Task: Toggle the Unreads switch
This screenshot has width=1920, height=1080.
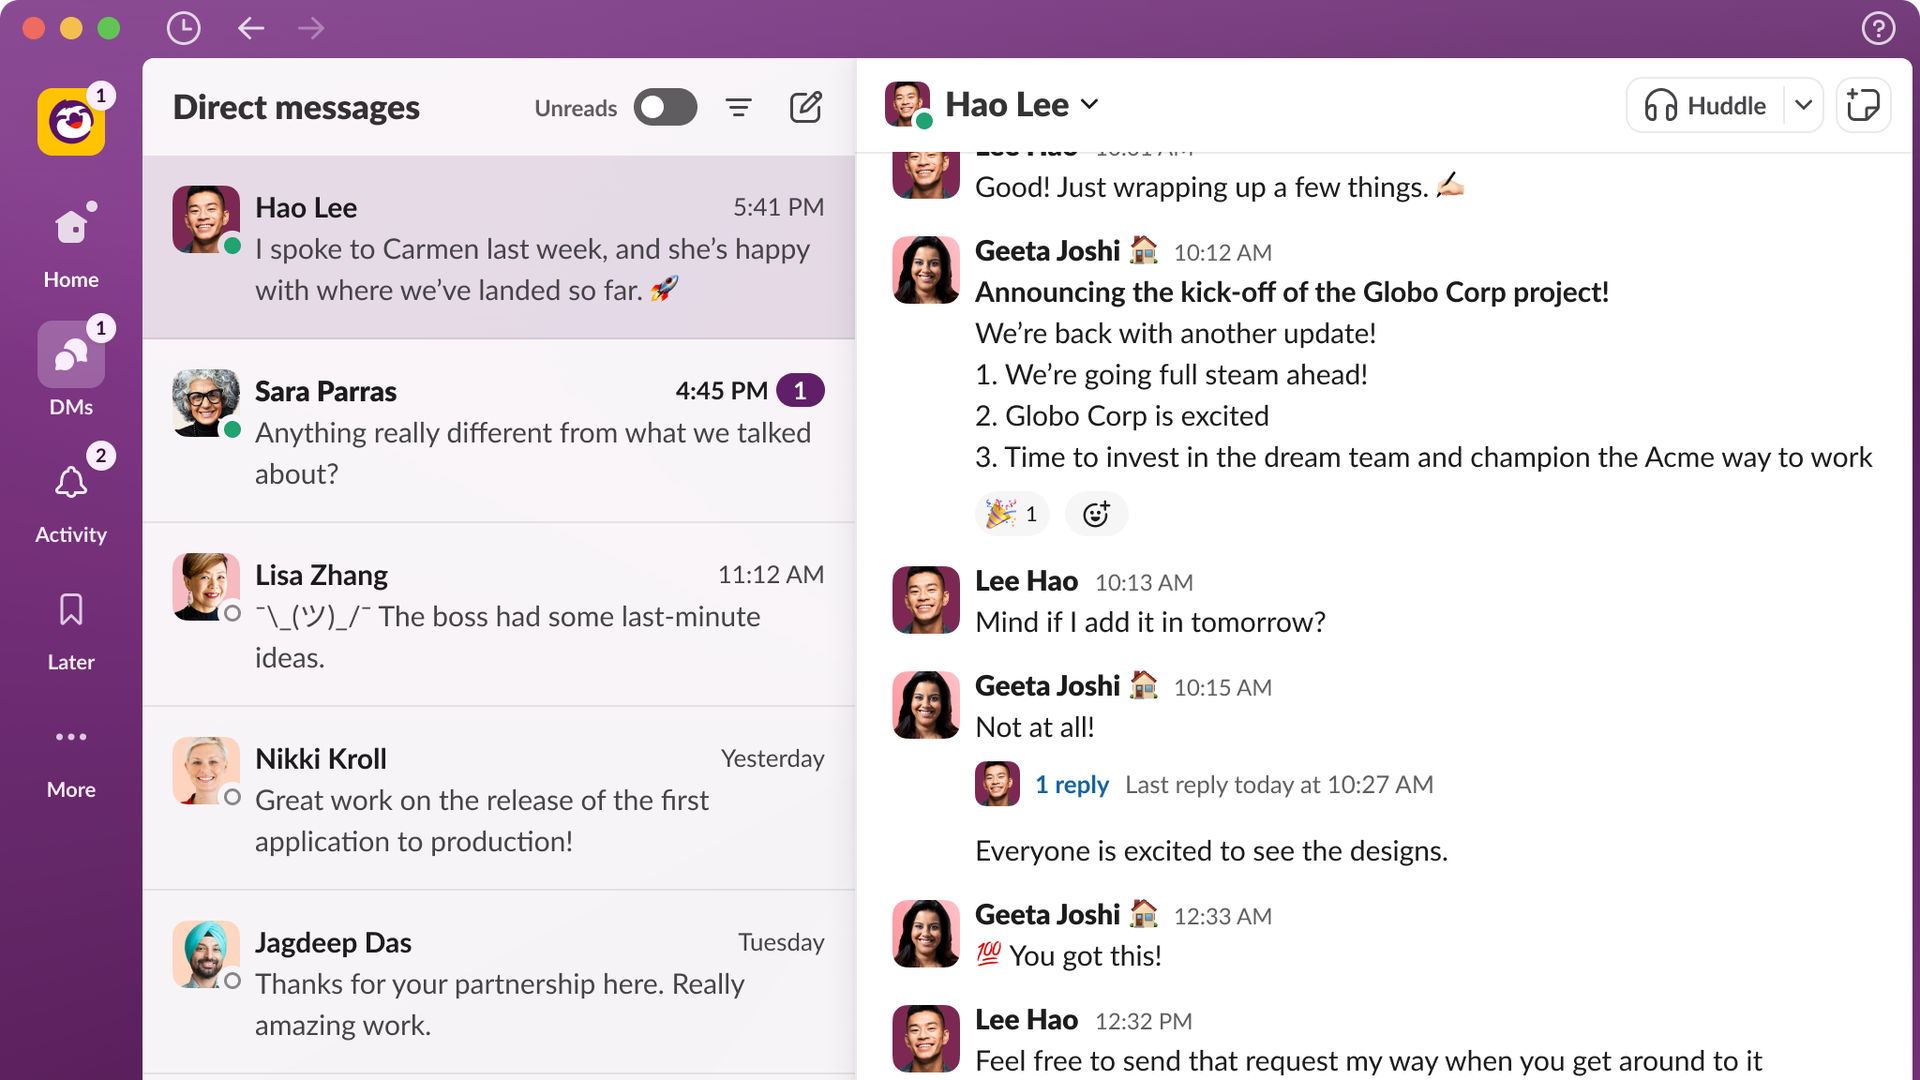Action: click(x=665, y=107)
